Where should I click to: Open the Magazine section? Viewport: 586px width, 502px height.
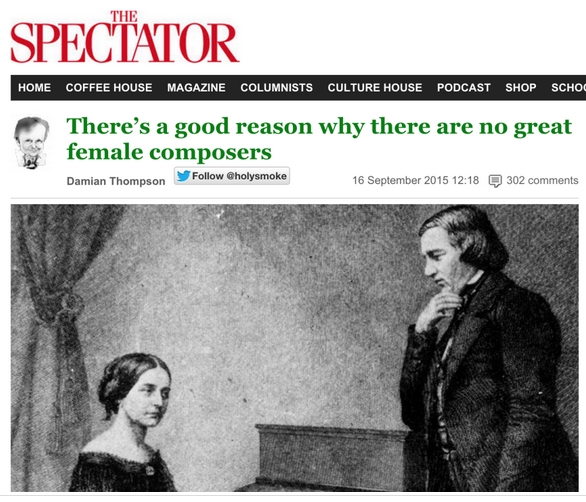pos(196,87)
